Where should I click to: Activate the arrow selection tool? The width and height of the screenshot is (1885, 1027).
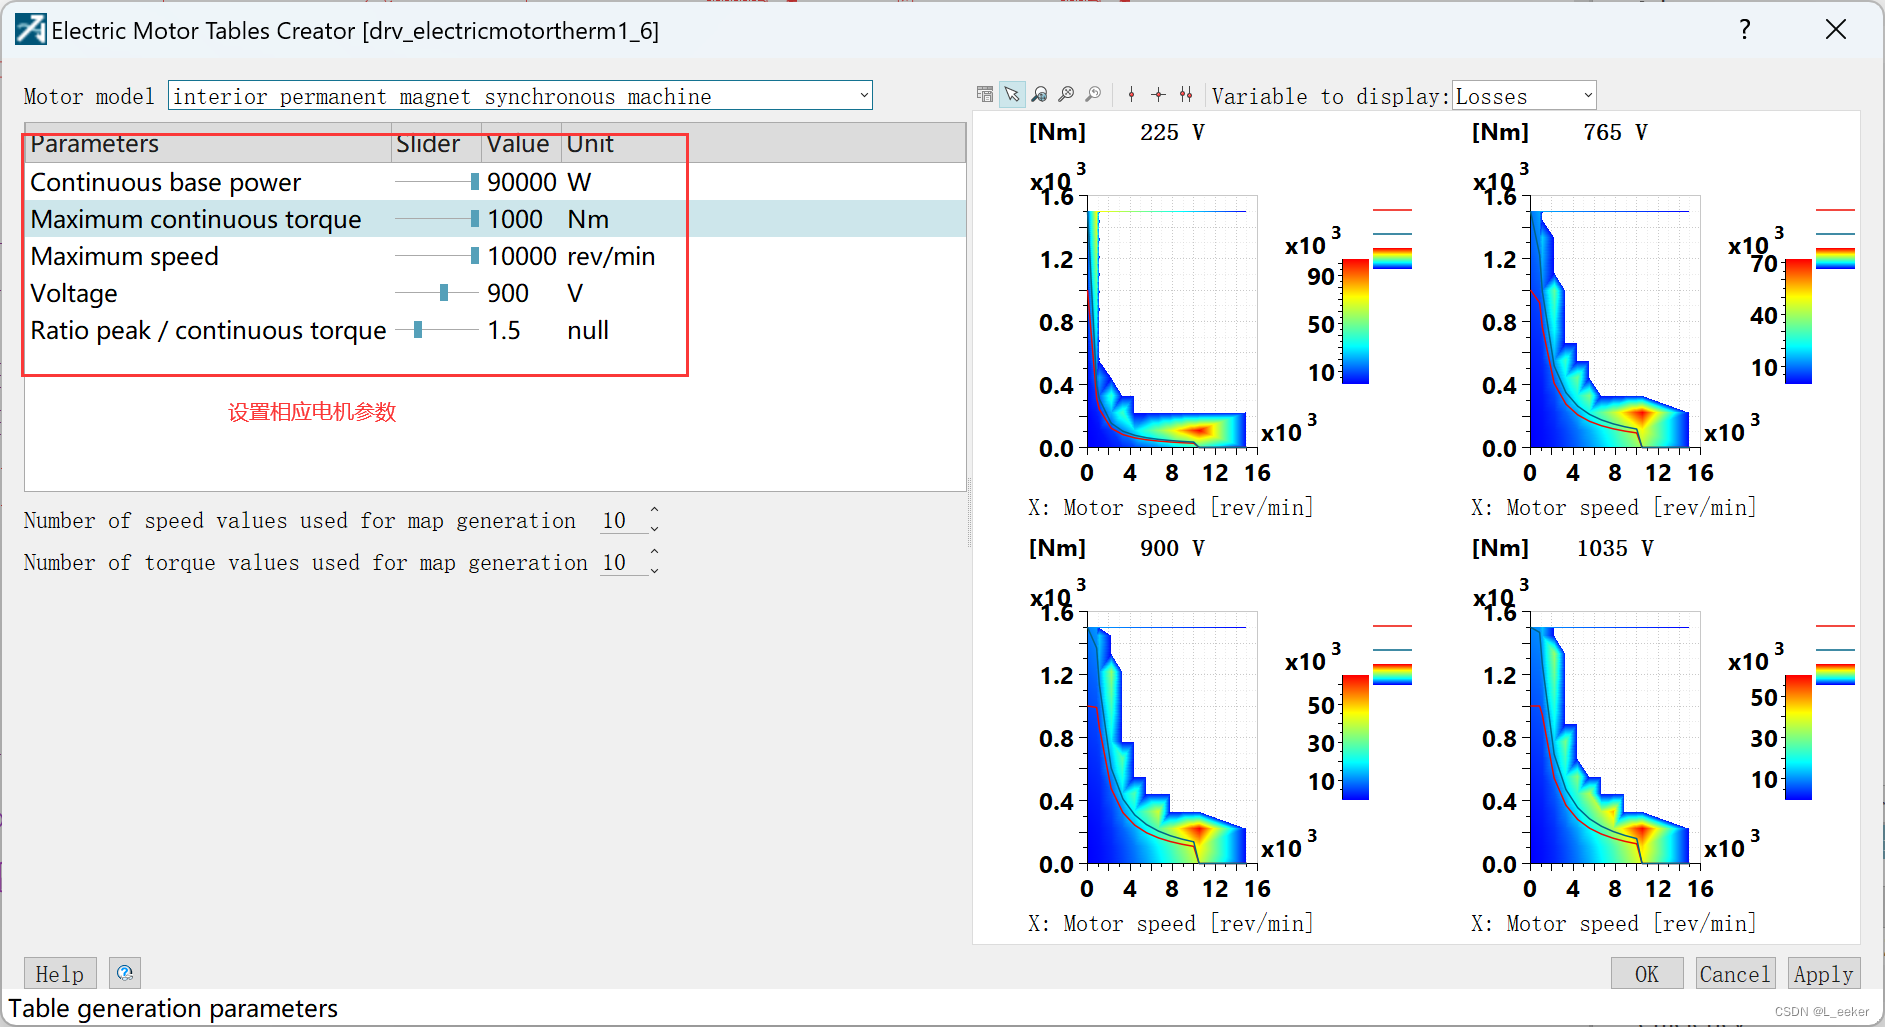(x=1012, y=94)
